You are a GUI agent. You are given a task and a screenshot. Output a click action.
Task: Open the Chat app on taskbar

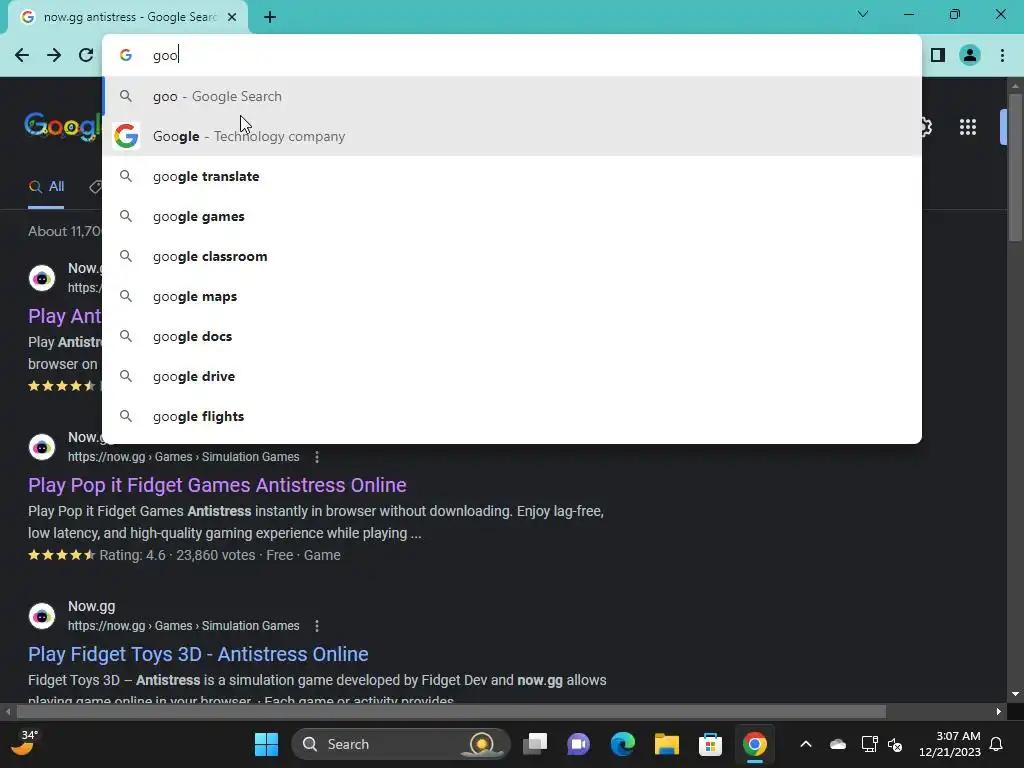[579, 744]
